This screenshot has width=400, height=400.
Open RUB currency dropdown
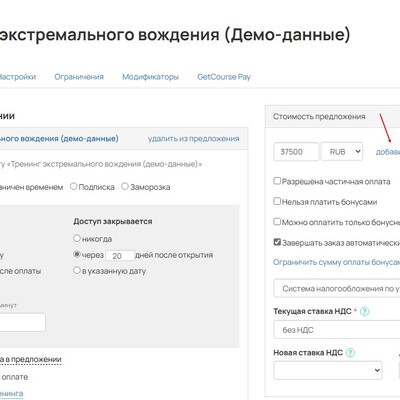pos(342,152)
